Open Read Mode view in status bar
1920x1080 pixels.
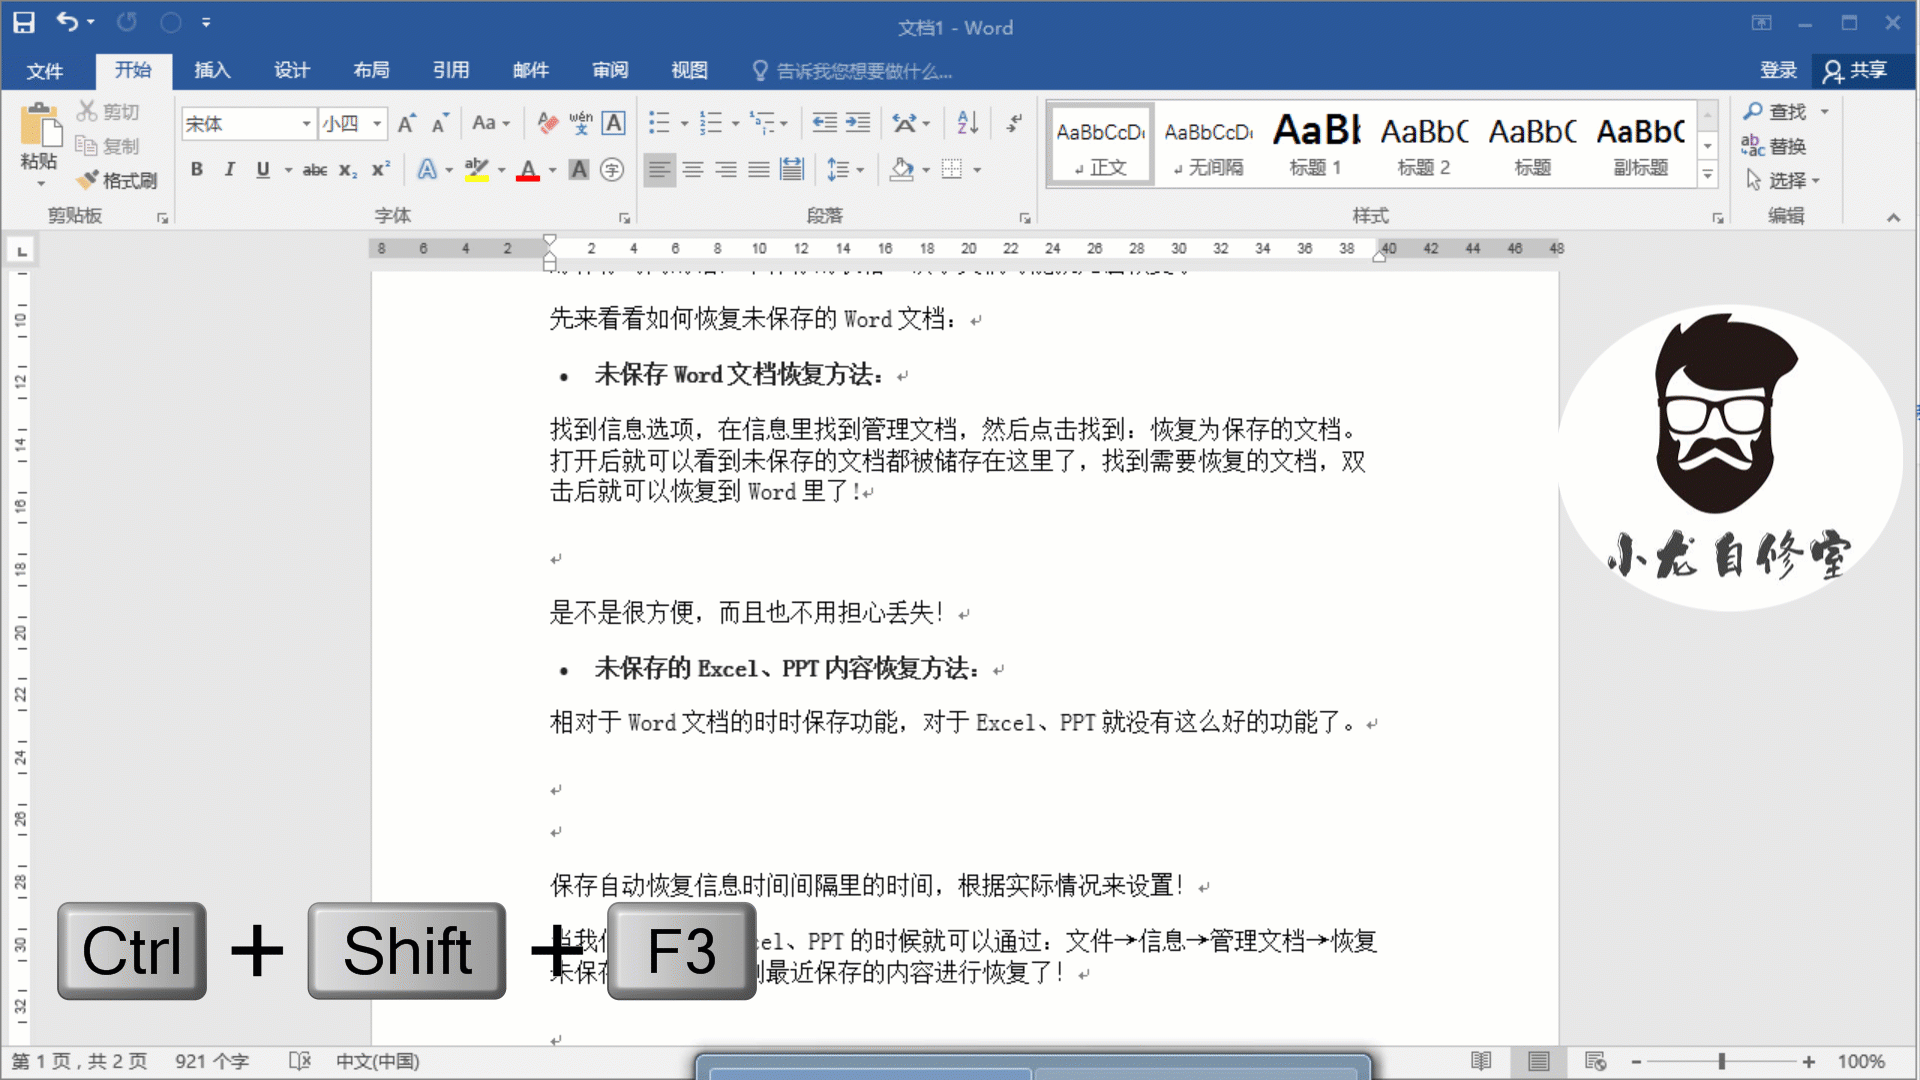1481,1061
